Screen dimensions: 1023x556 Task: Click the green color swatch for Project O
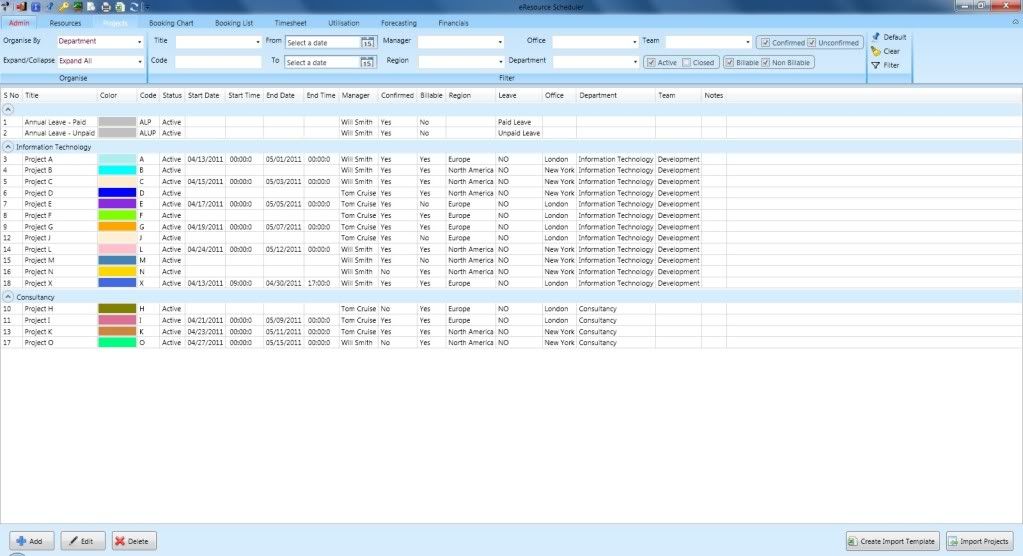[117, 343]
